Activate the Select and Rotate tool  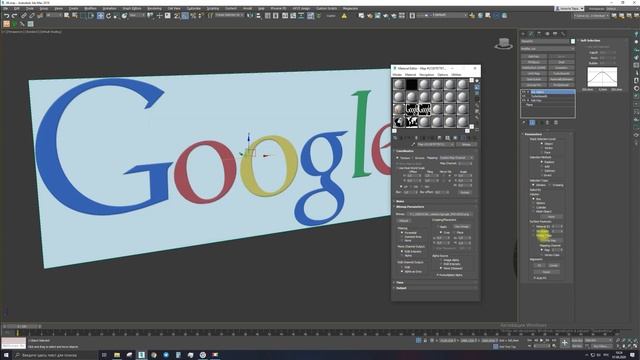[109, 16]
